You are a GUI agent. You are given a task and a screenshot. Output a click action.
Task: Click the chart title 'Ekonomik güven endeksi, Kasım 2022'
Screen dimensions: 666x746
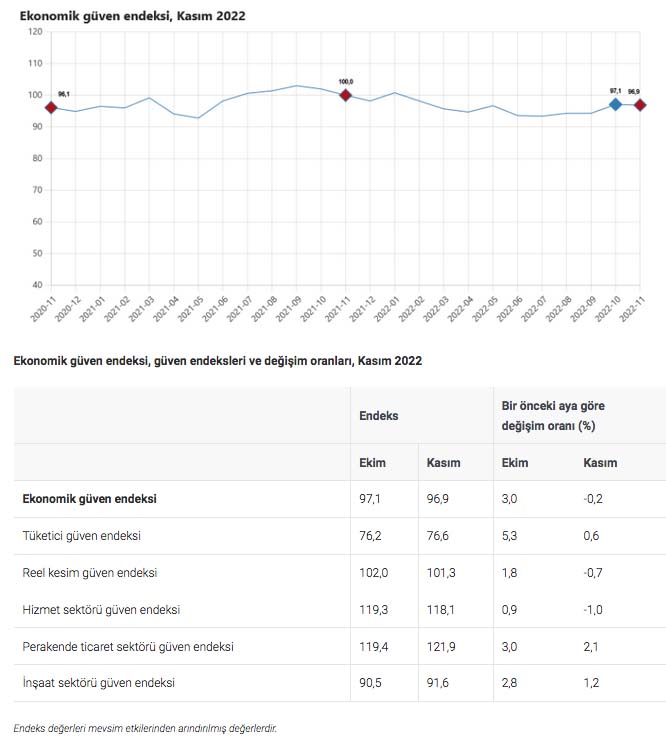(132, 16)
